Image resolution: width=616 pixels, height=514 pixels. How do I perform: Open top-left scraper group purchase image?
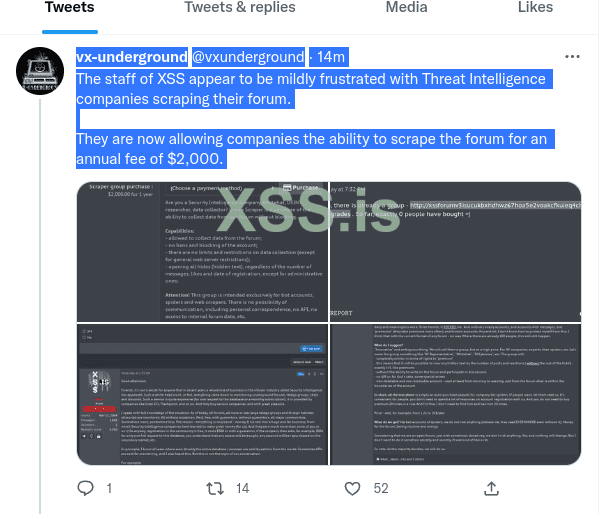[202, 251]
